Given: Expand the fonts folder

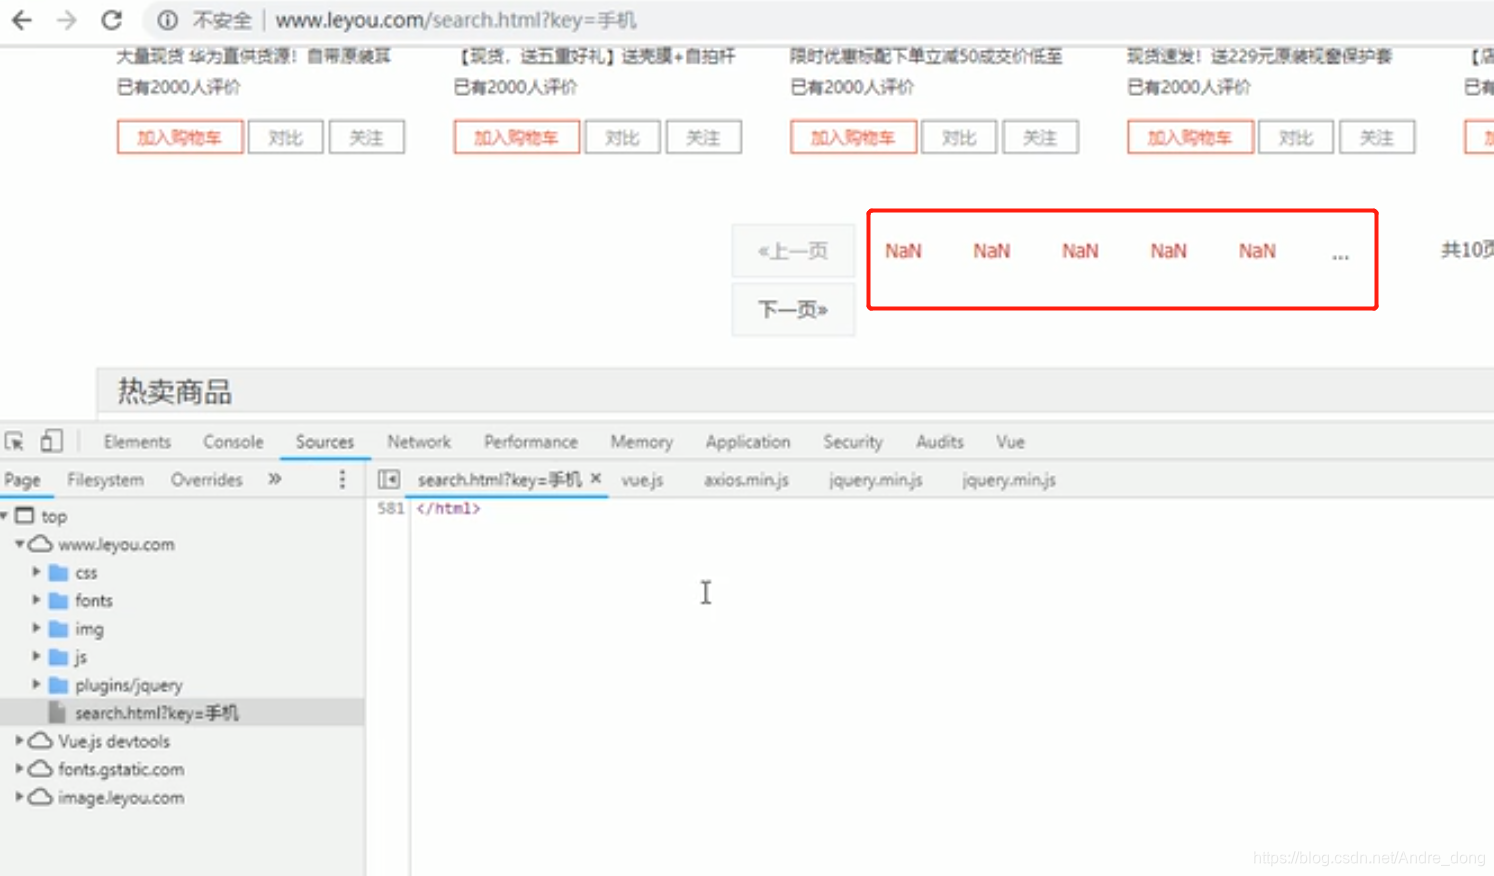Looking at the screenshot, I should tap(36, 600).
